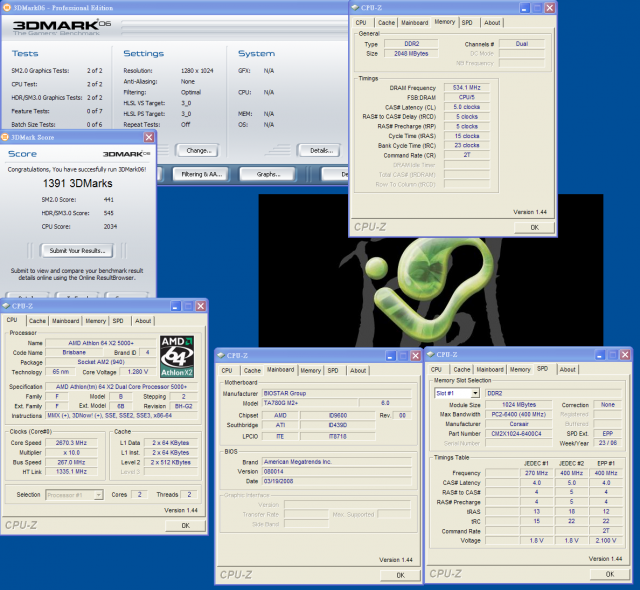640x590 pixels.
Task: Click the AMD Athlon 64 X2 logo
Action: pos(177,357)
